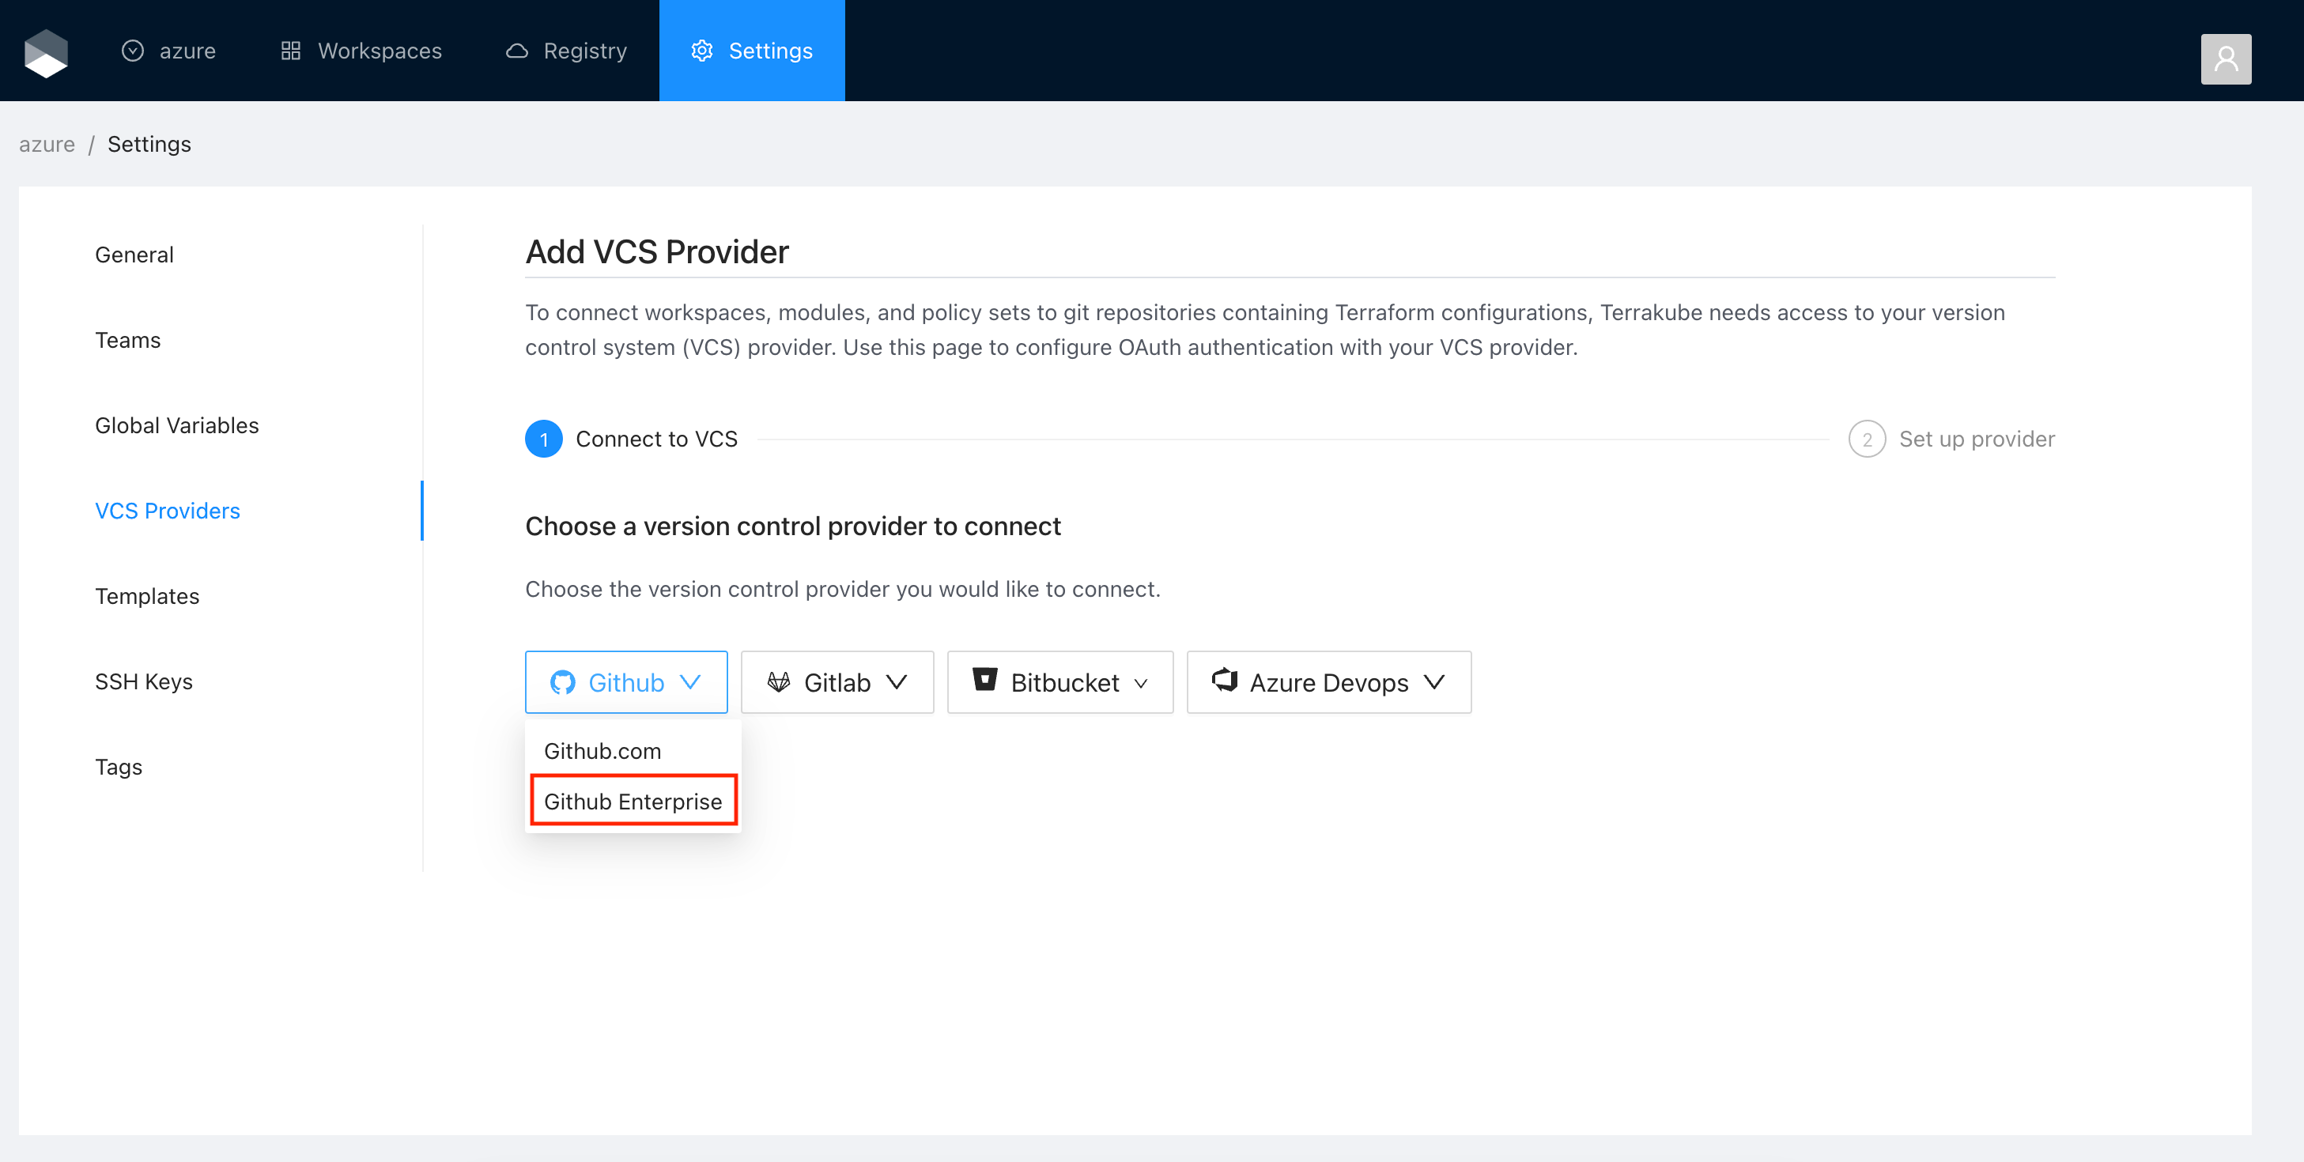Click the Terrakube logo icon
The height and width of the screenshot is (1162, 2304).
tap(46, 52)
